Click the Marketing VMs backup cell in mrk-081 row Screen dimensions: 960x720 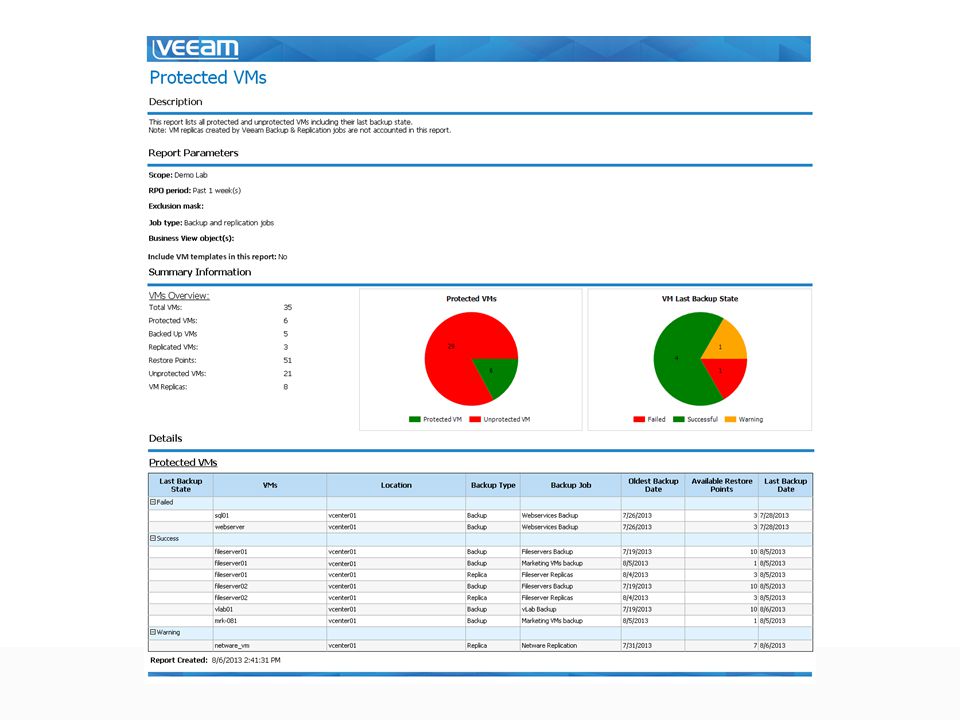(x=571, y=621)
